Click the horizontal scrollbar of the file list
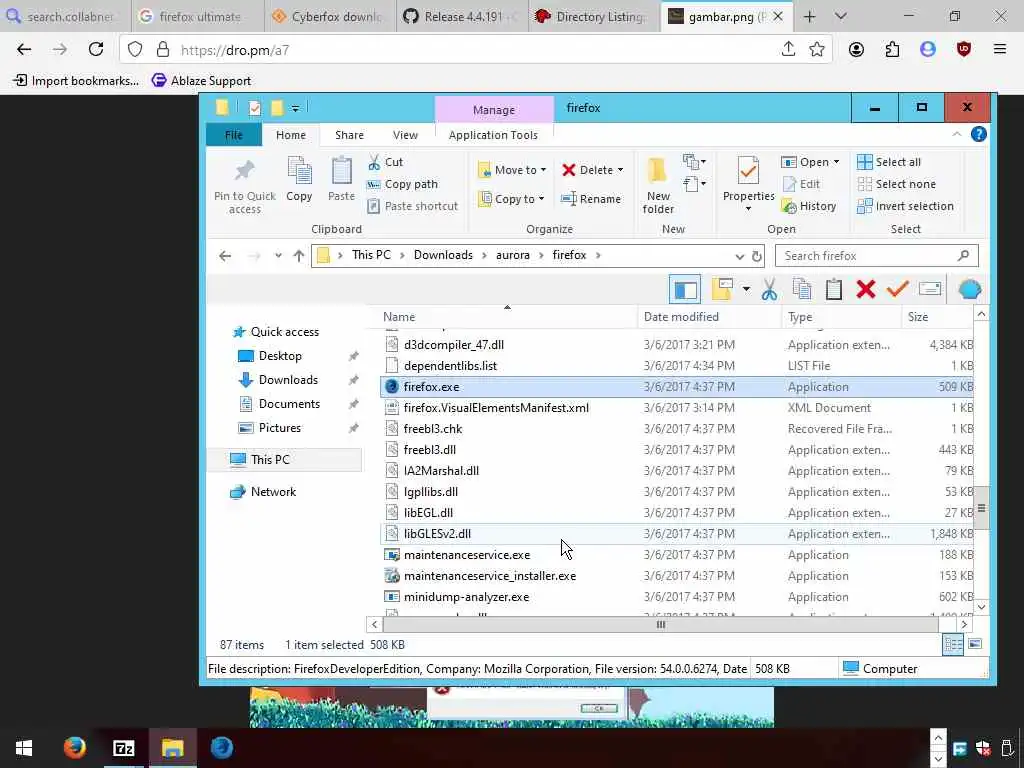 pos(661,624)
